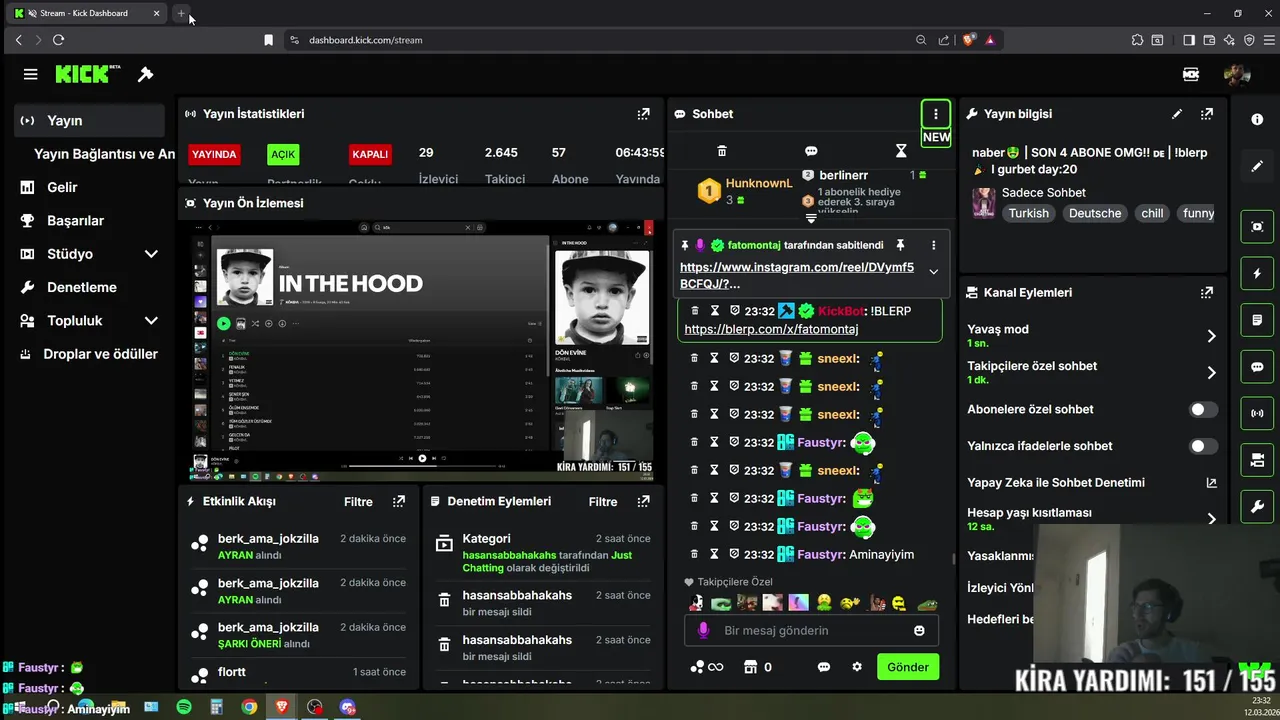1280x720 pixels.
Task: Click the Turkish tag
Action: 1029,213
